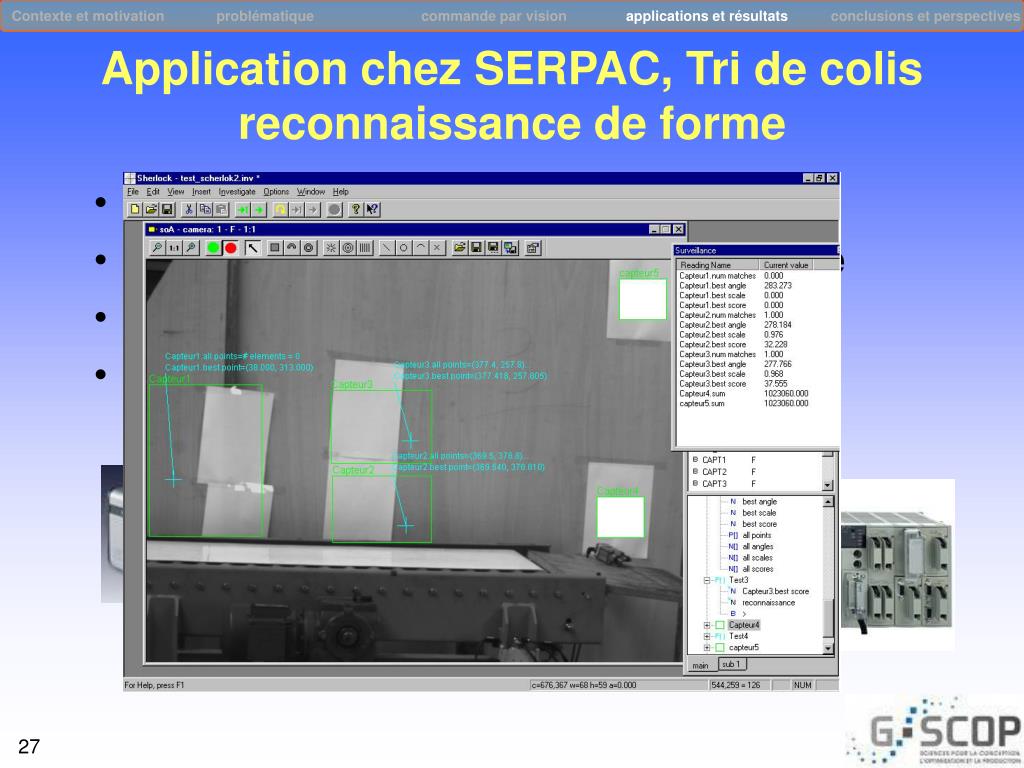1024x768 pixels.
Task: Select the arrow pointer tool
Action: coord(253,248)
